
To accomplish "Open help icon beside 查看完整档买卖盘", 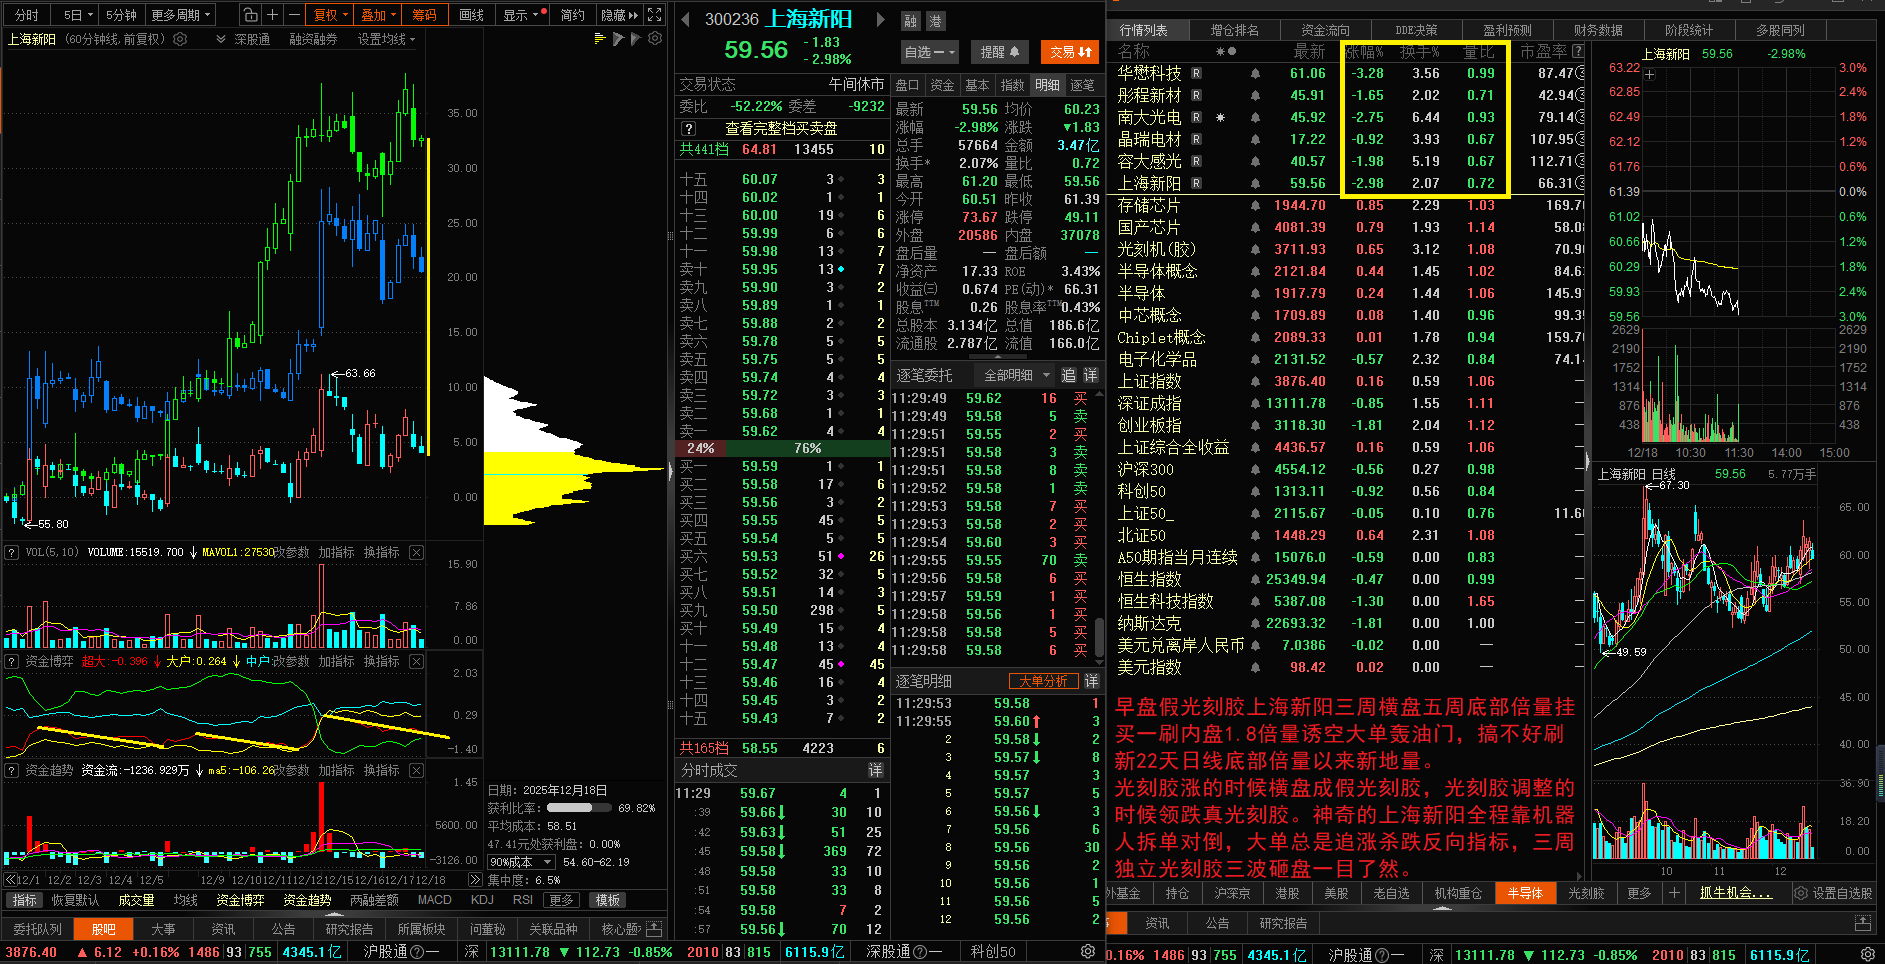I will click(688, 129).
